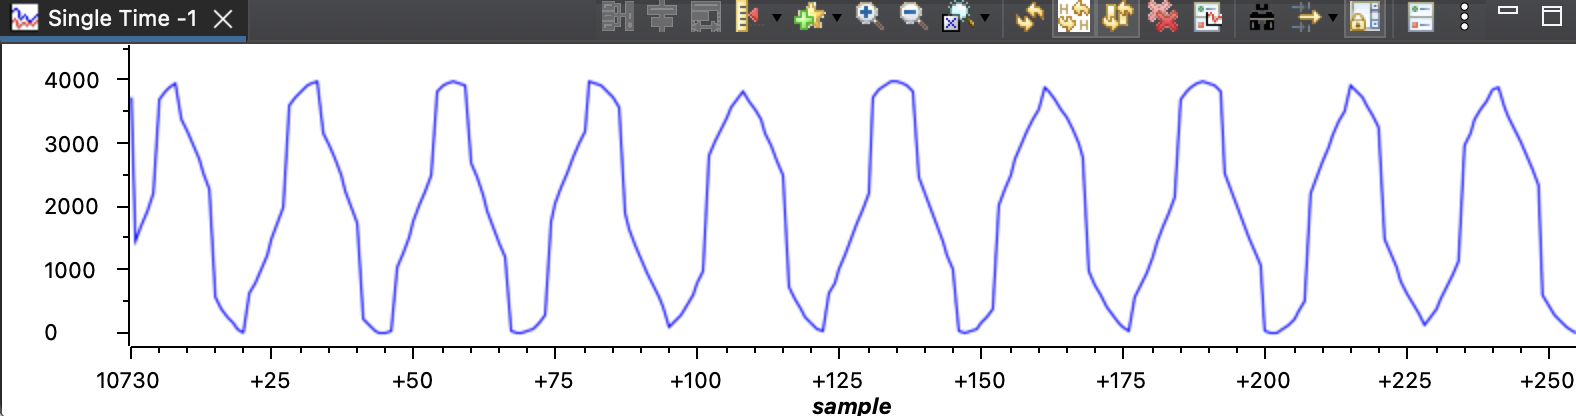Click the legend list view icon
Screen dimensions: 1576x416
[x=1420, y=17]
